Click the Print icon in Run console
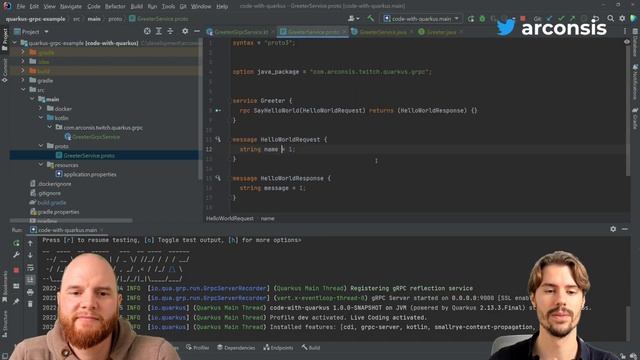This screenshot has width=640, height=360. pos(30,292)
